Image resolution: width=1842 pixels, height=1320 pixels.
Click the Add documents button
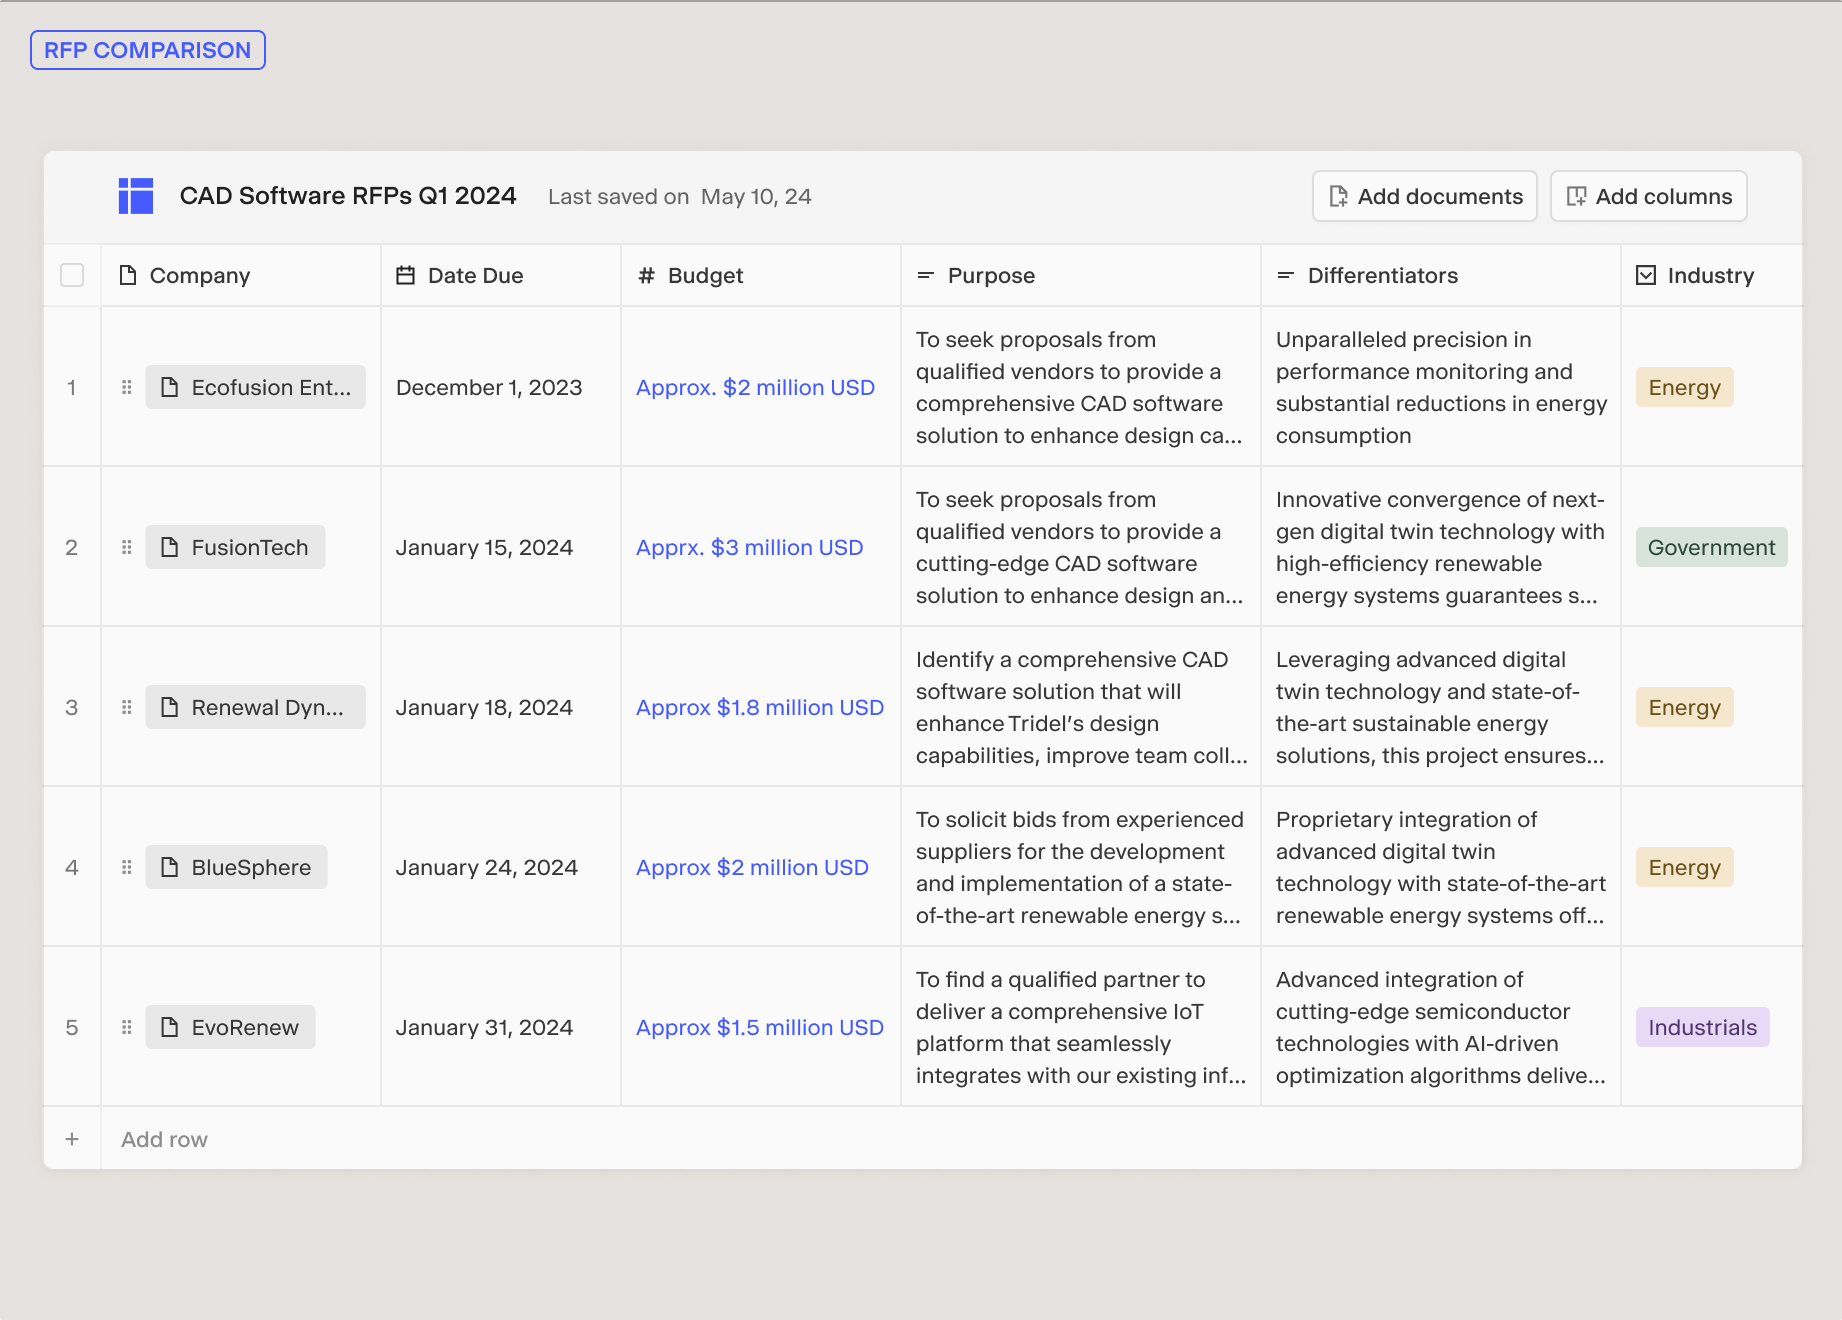tap(1425, 196)
